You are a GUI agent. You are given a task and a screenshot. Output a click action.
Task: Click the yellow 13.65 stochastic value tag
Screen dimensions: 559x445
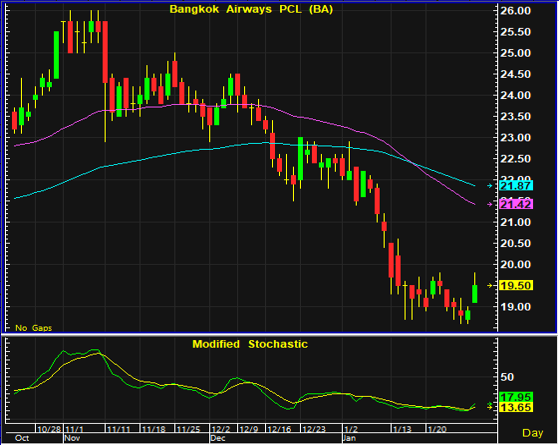(516, 407)
